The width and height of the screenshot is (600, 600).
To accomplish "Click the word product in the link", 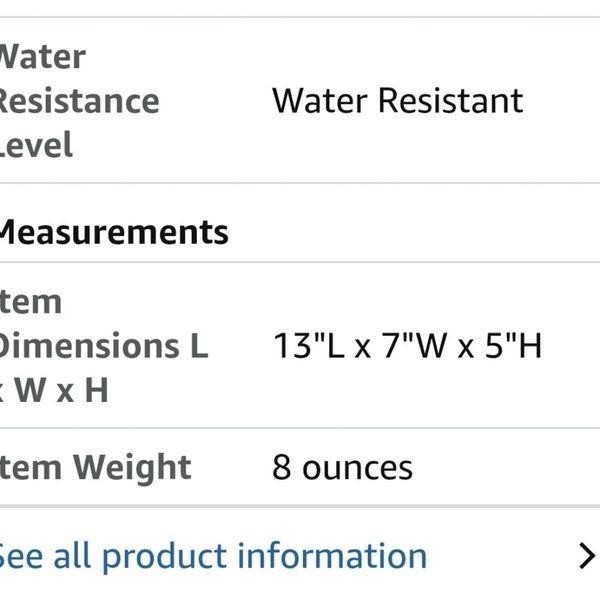I will click(x=165, y=558).
